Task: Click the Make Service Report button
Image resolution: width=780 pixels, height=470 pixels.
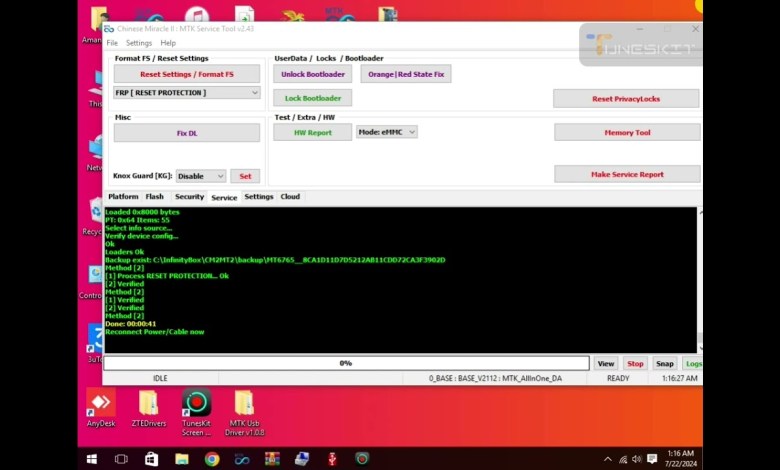Action: point(627,174)
